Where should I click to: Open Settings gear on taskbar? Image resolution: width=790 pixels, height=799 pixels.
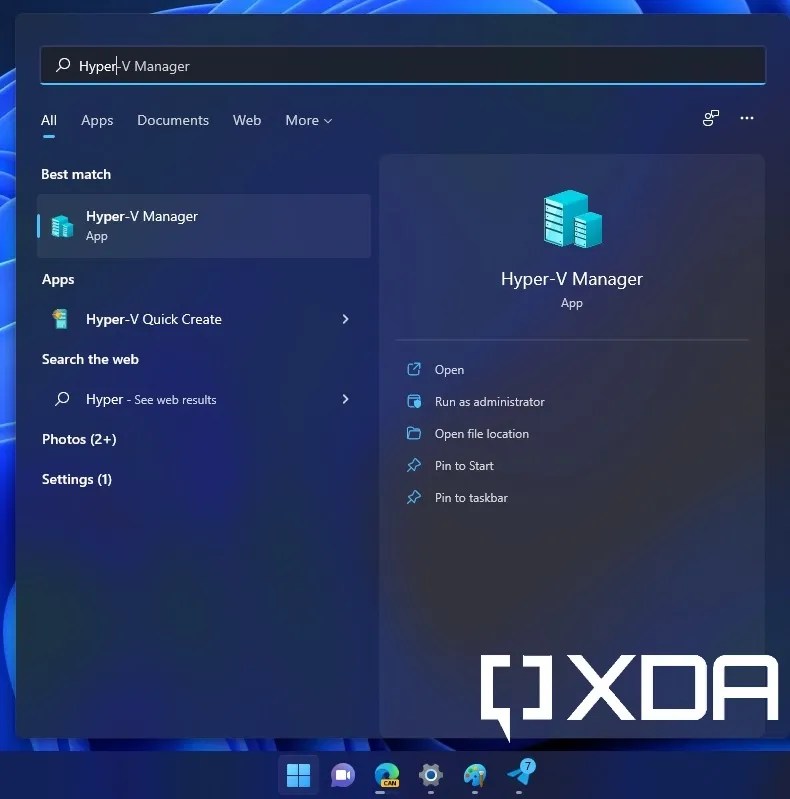[x=431, y=776]
